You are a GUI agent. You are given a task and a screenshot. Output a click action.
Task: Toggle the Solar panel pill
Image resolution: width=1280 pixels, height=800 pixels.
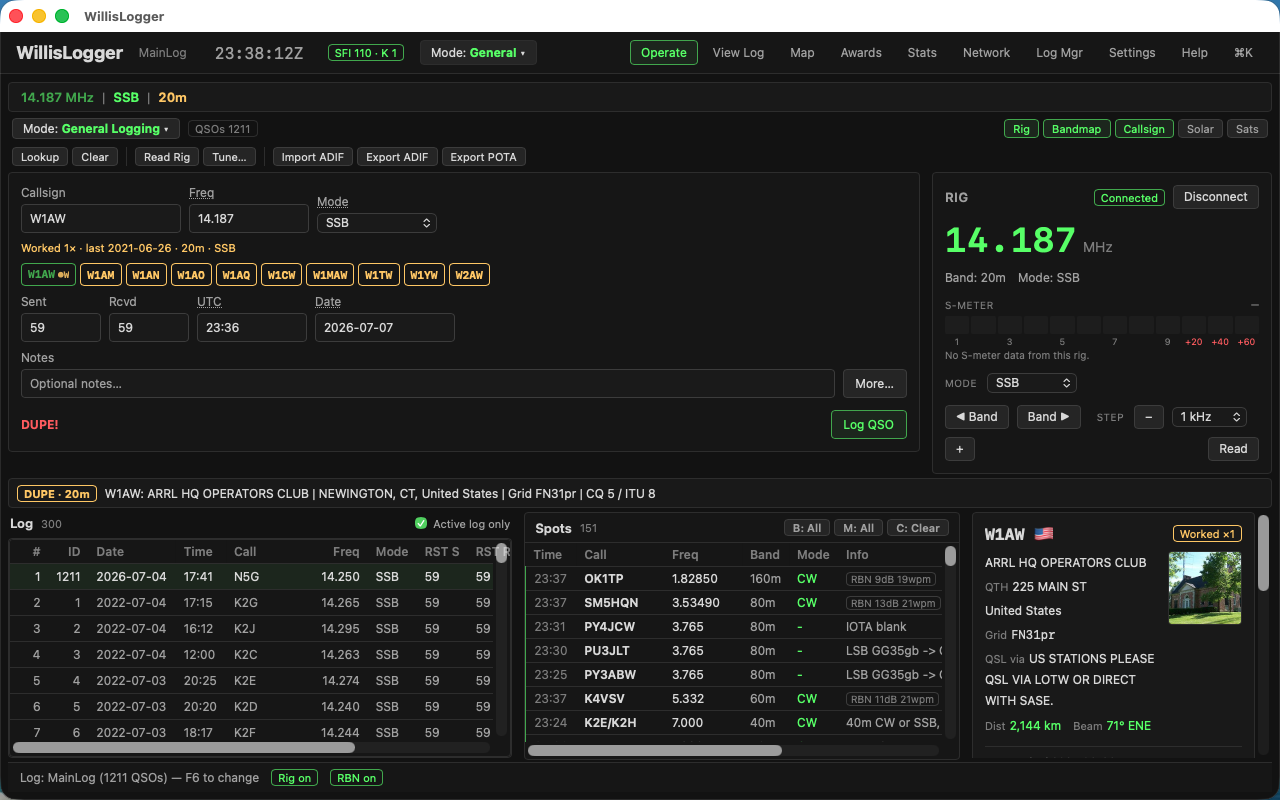click(x=1200, y=129)
